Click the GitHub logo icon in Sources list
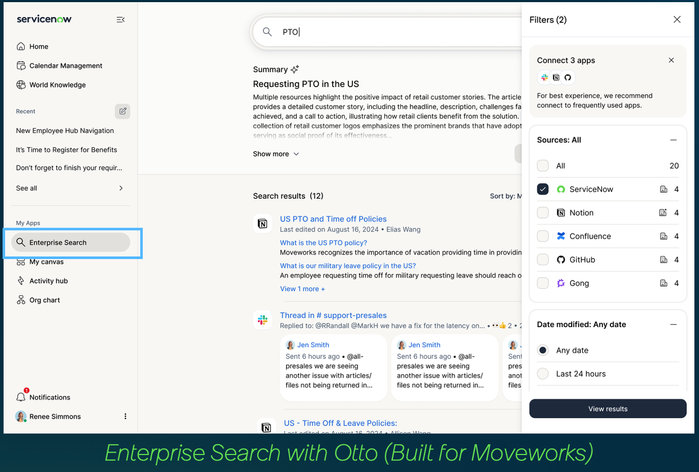Screen dimensions: 699x472 pos(561,259)
